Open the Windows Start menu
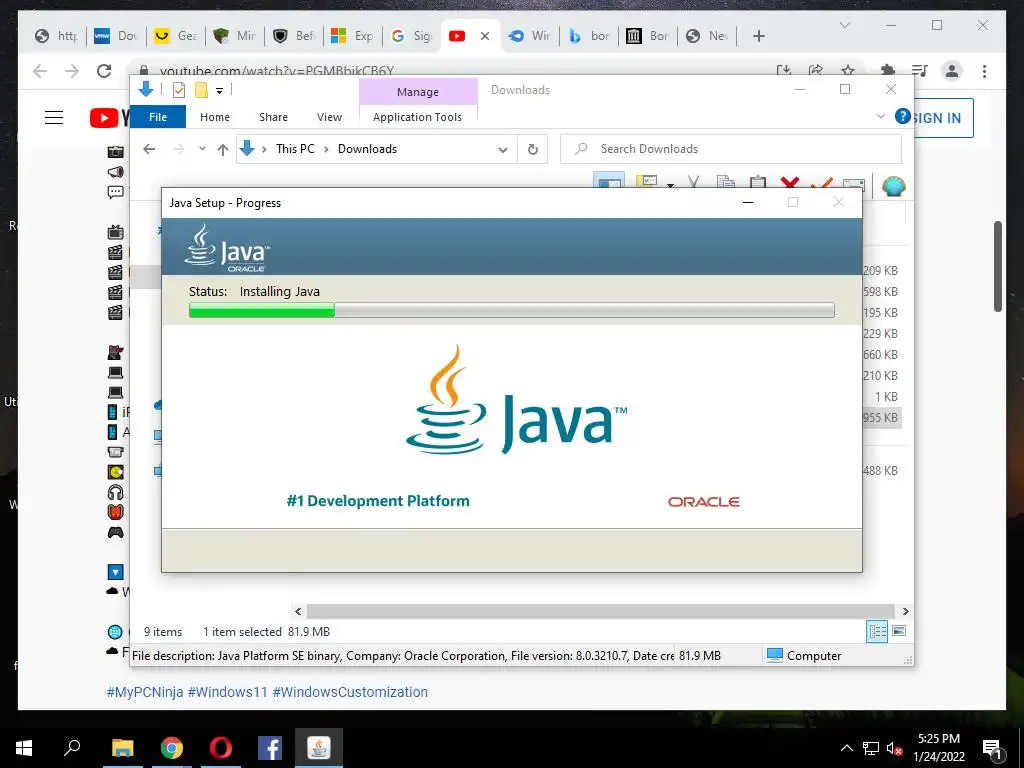The height and width of the screenshot is (768, 1024). coord(24,748)
